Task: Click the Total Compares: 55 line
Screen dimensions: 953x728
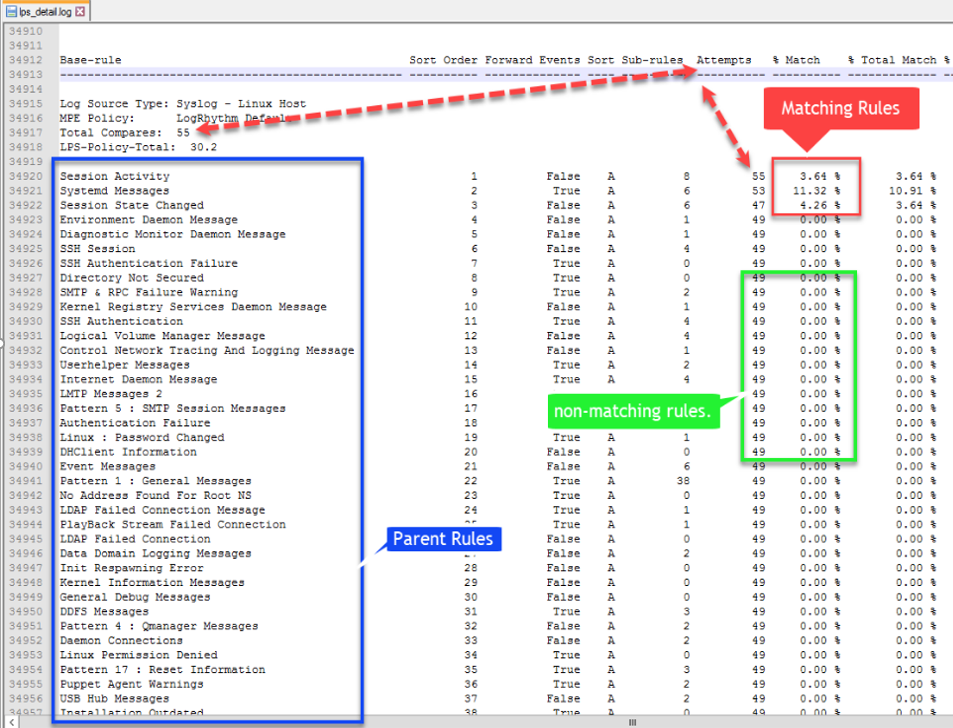Action: (124, 132)
